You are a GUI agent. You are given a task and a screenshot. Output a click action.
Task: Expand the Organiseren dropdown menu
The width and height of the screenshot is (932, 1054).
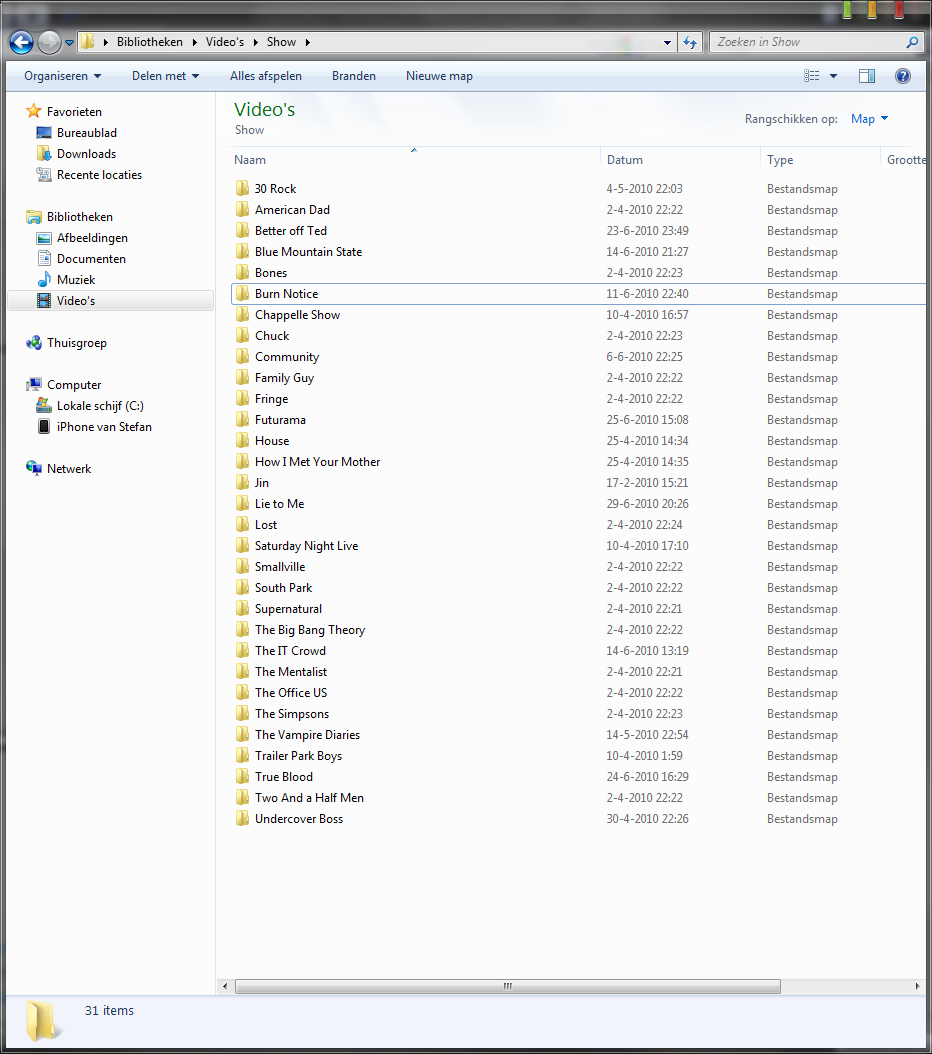(x=62, y=76)
